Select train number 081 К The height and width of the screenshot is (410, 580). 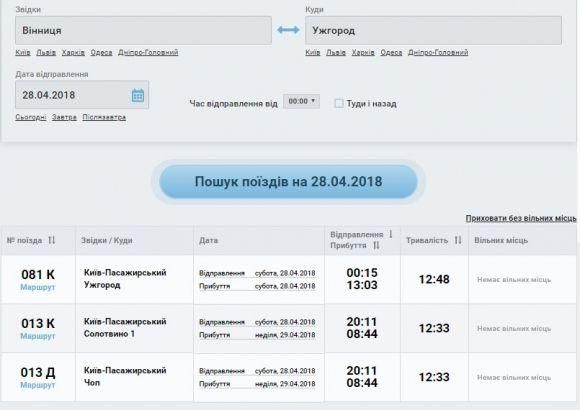pos(38,275)
